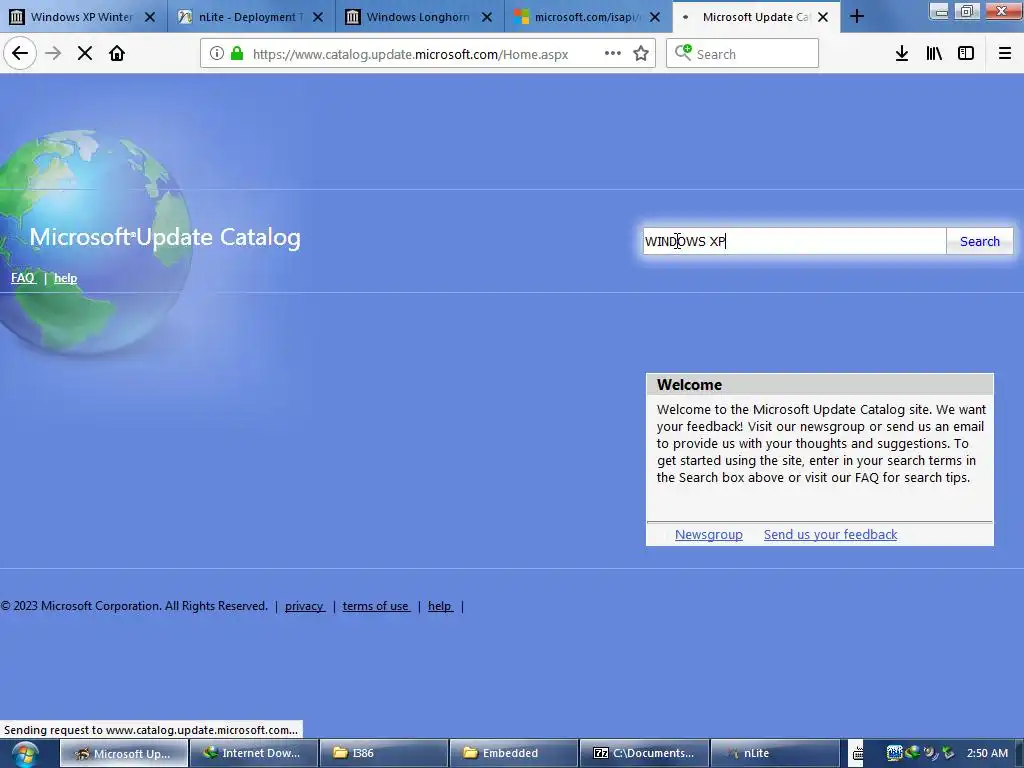The height and width of the screenshot is (768, 1024).
Task: Open the Newsgroup link
Action: click(709, 534)
